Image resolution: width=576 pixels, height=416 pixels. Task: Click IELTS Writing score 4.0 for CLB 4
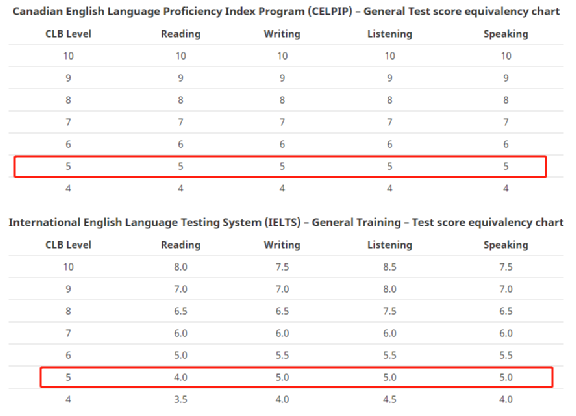click(282, 399)
